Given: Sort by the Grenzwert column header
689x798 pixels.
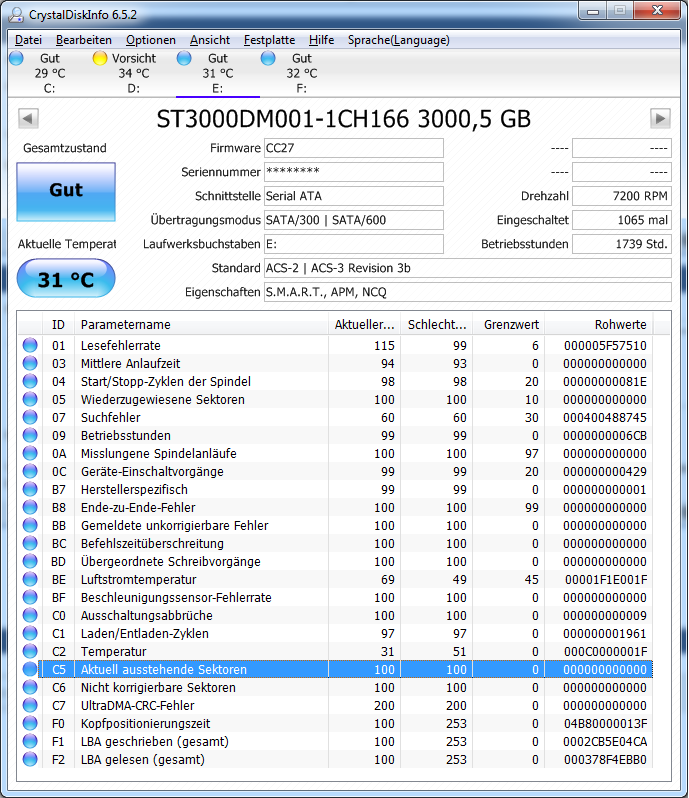Looking at the screenshot, I should (x=508, y=325).
